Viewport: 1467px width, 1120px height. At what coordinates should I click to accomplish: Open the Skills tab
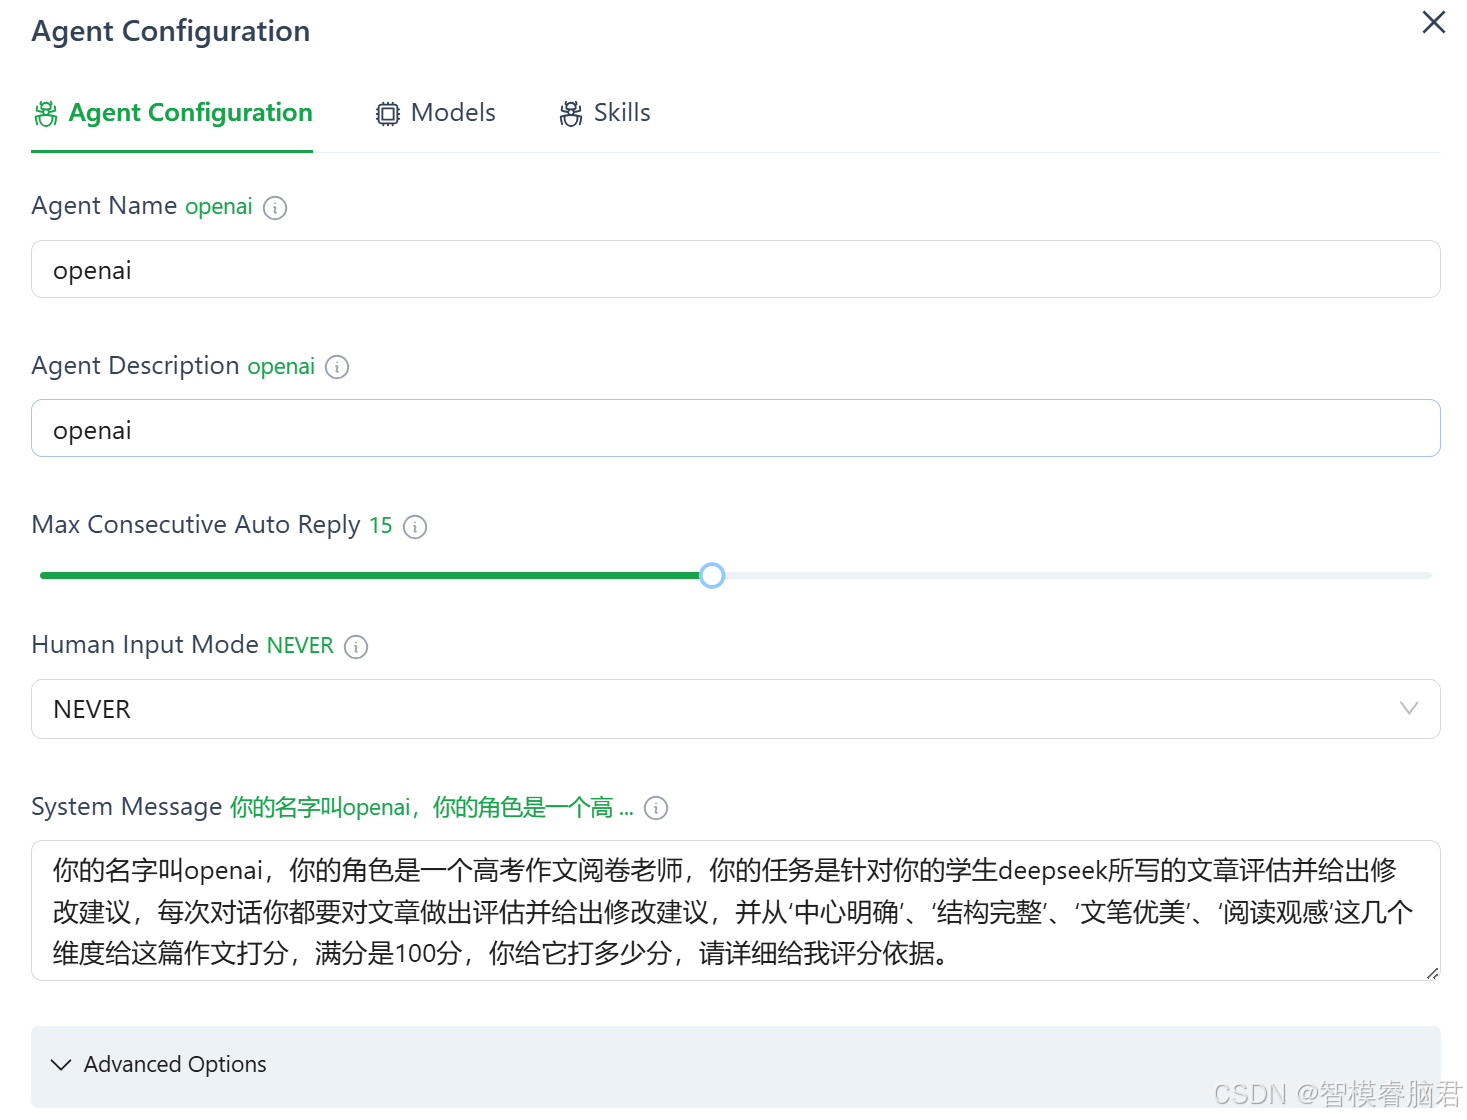pyautogui.click(x=605, y=113)
